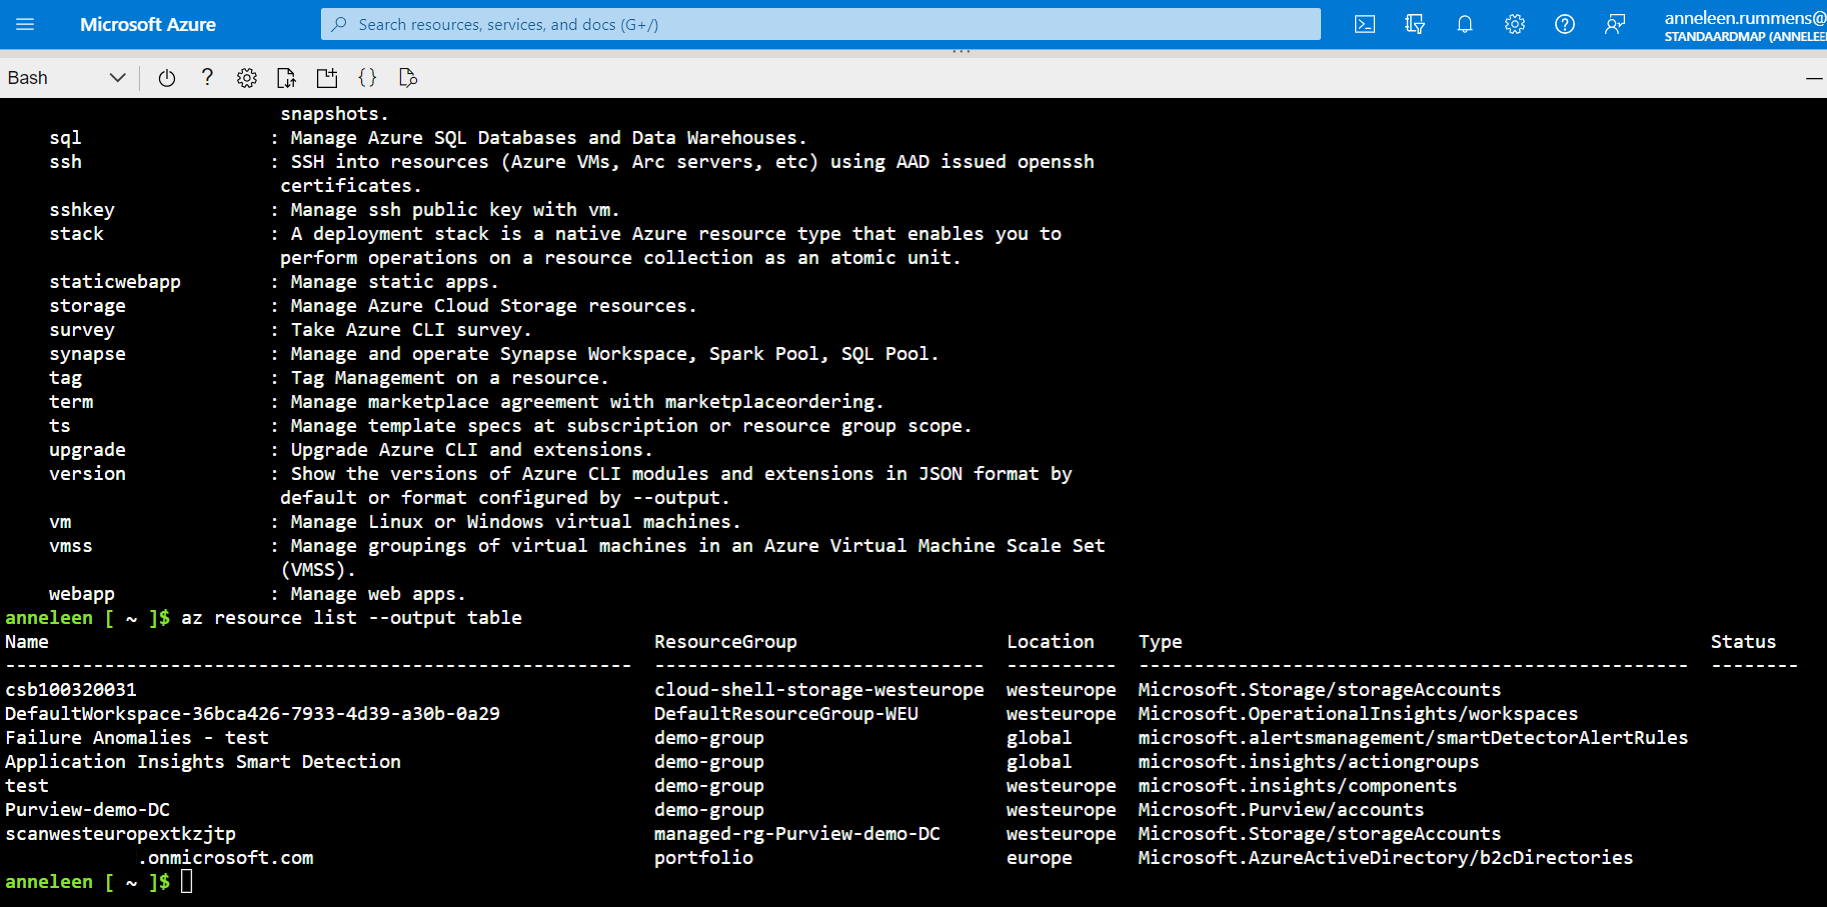Select the text DefaultResourceGroup-WEU
Screen dimensions: 1827x907
pos(786,714)
